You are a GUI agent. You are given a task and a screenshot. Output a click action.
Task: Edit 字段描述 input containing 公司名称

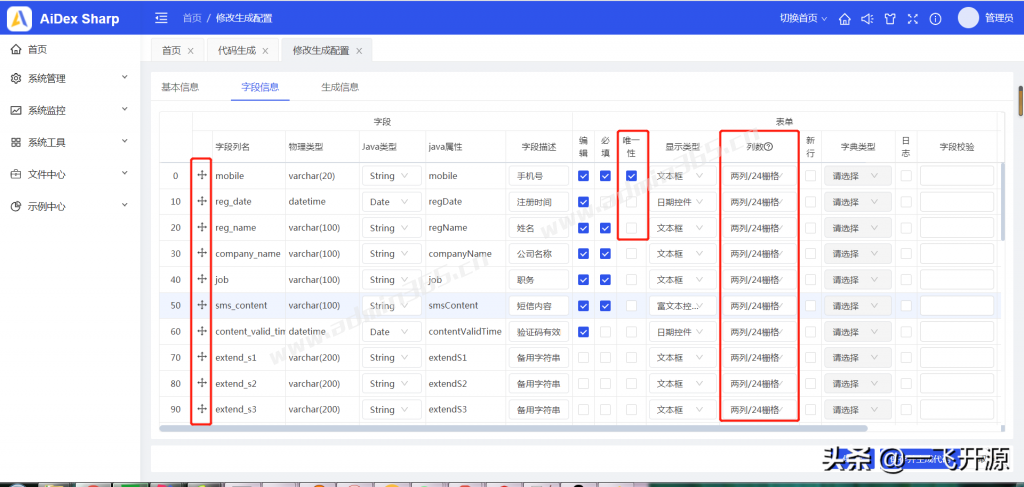point(539,254)
